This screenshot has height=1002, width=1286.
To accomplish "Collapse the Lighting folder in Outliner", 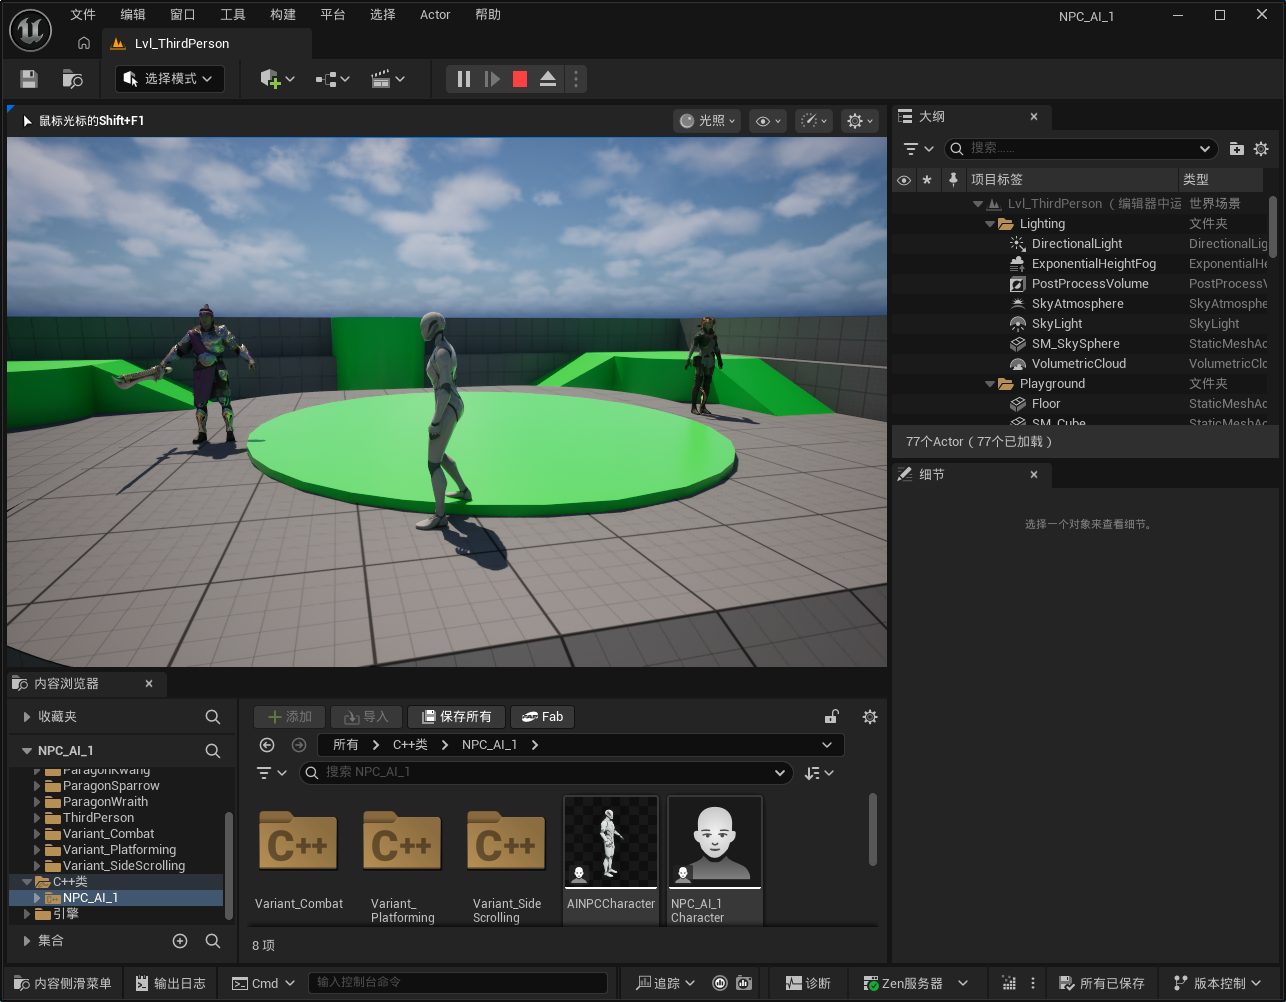I will pyautogui.click(x=991, y=224).
